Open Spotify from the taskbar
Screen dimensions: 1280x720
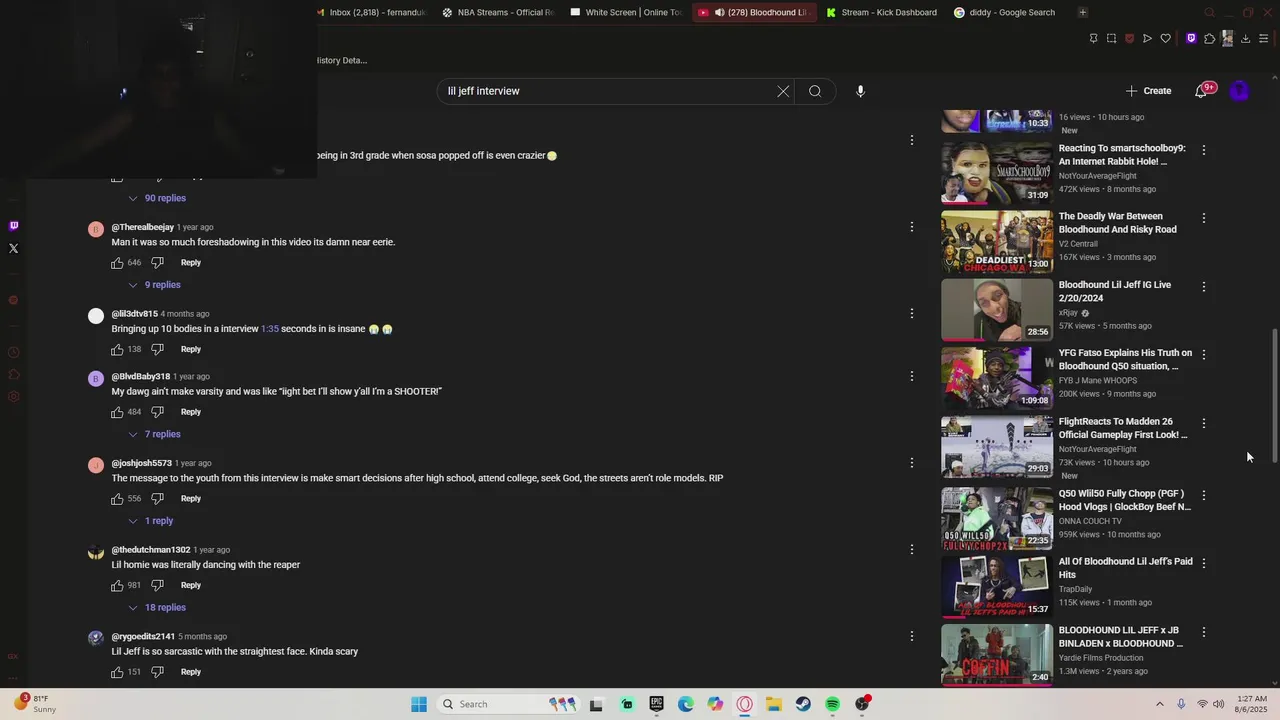point(832,704)
